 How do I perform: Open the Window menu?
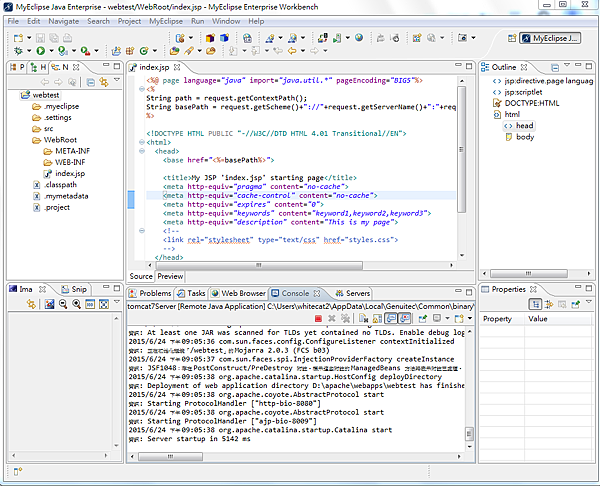point(226,21)
